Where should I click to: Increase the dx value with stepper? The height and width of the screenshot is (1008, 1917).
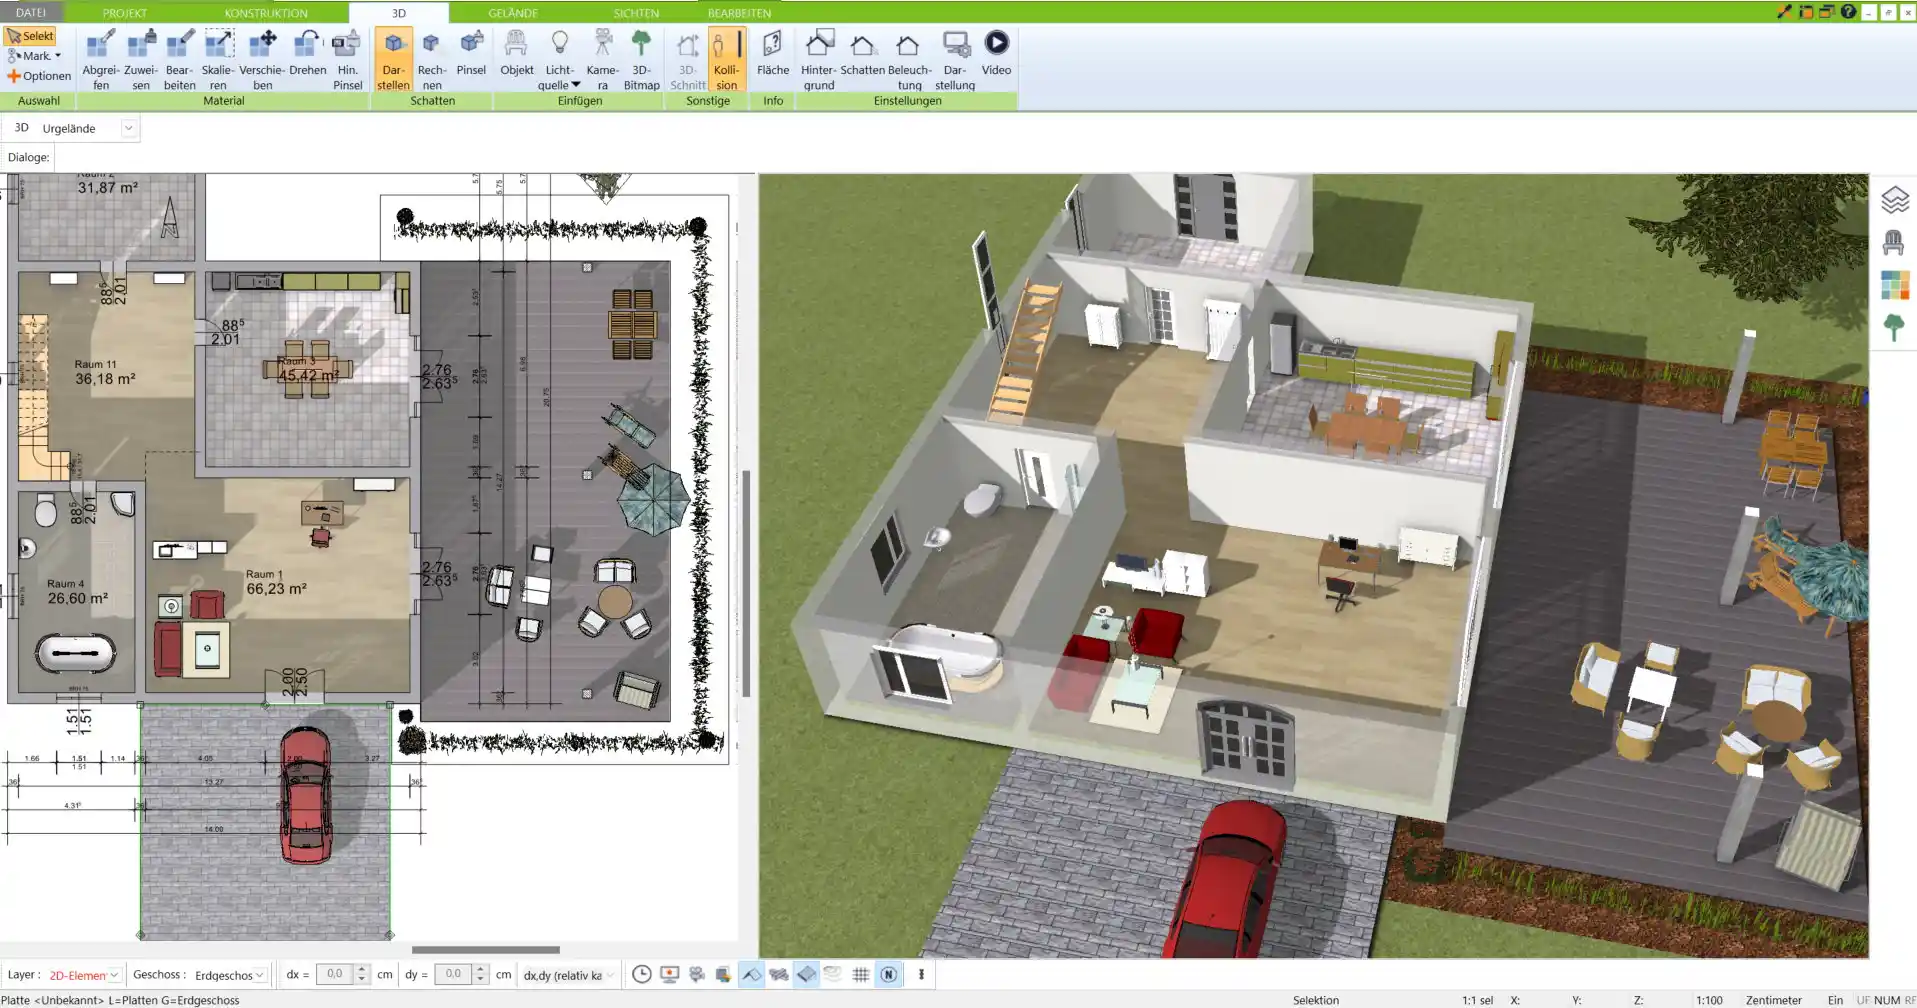pyautogui.click(x=362, y=969)
